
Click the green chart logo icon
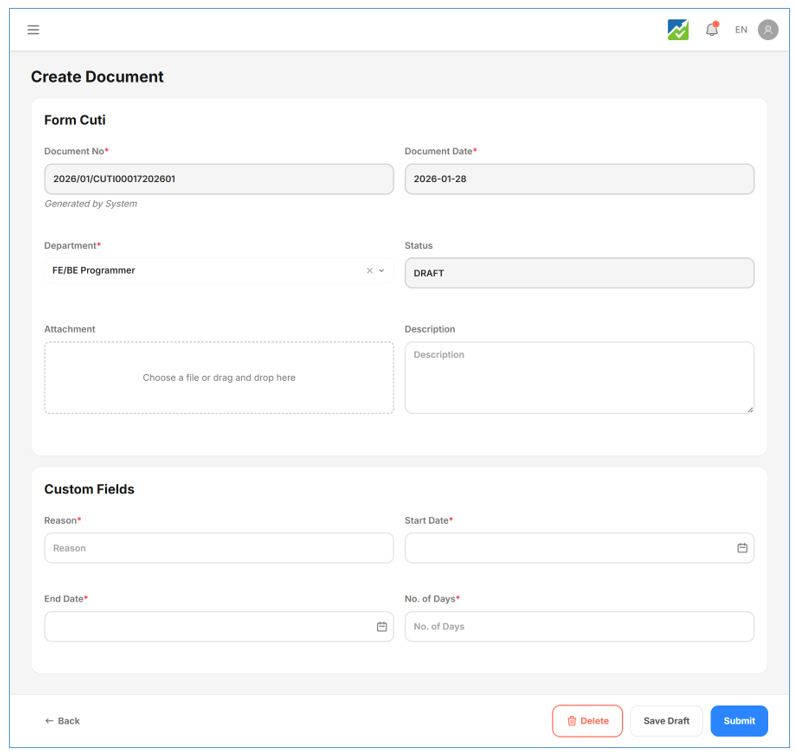678,30
